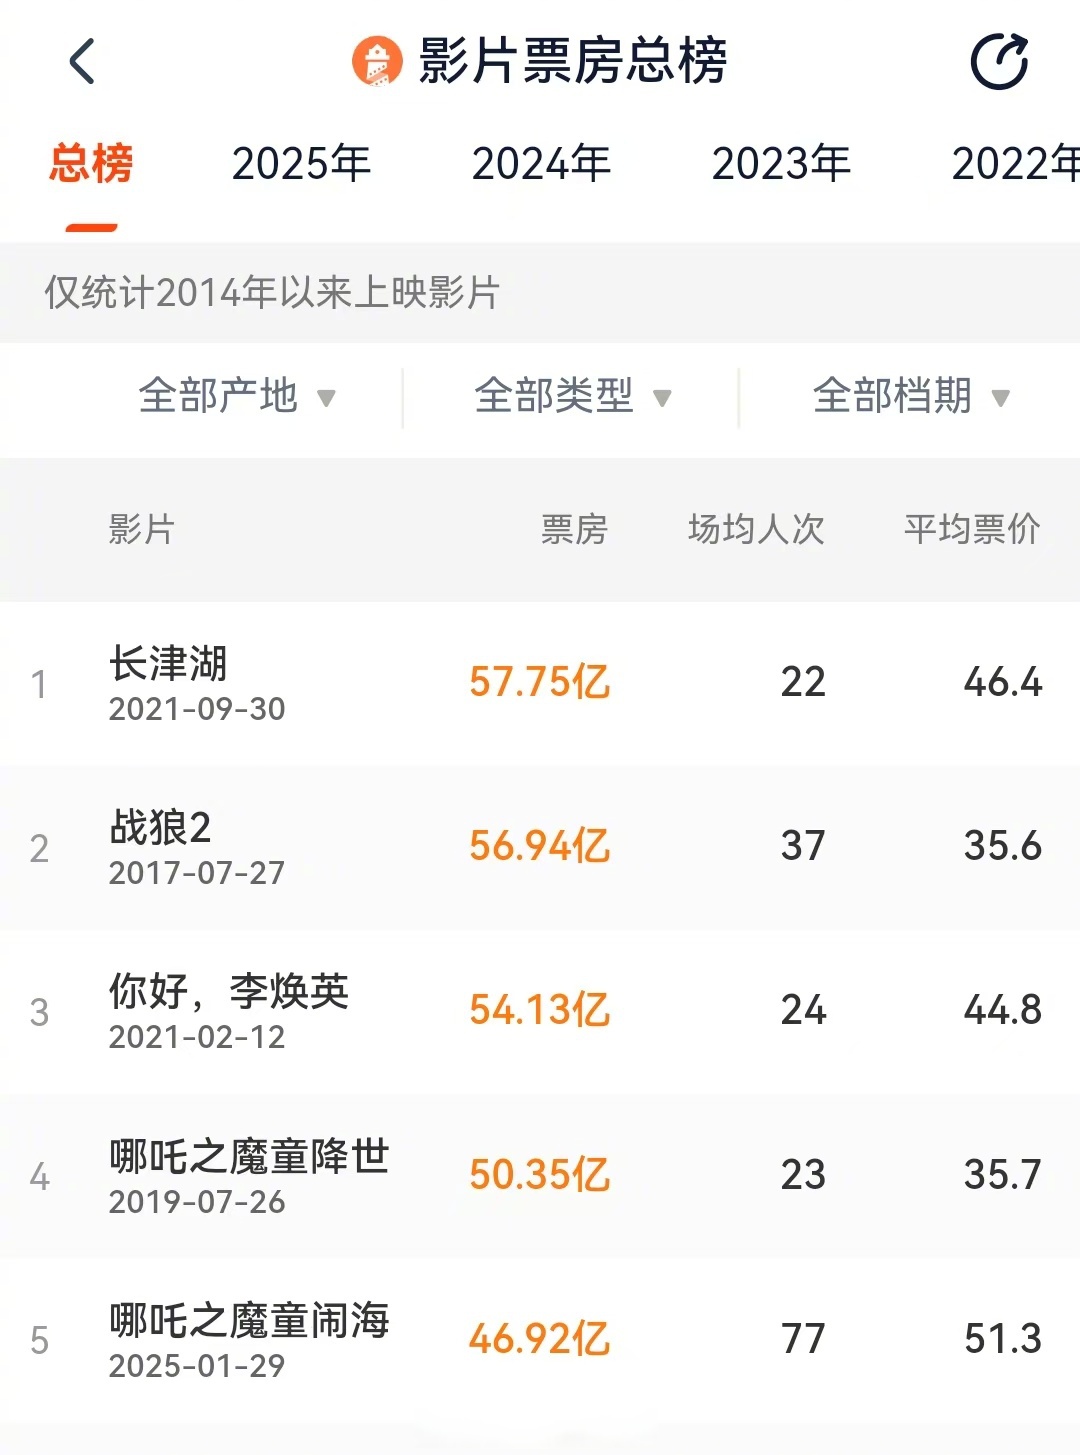The image size is (1080, 1455).
Task: Select the 总榜 tab indicator underline
Action: pyautogui.click(x=90, y=225)
